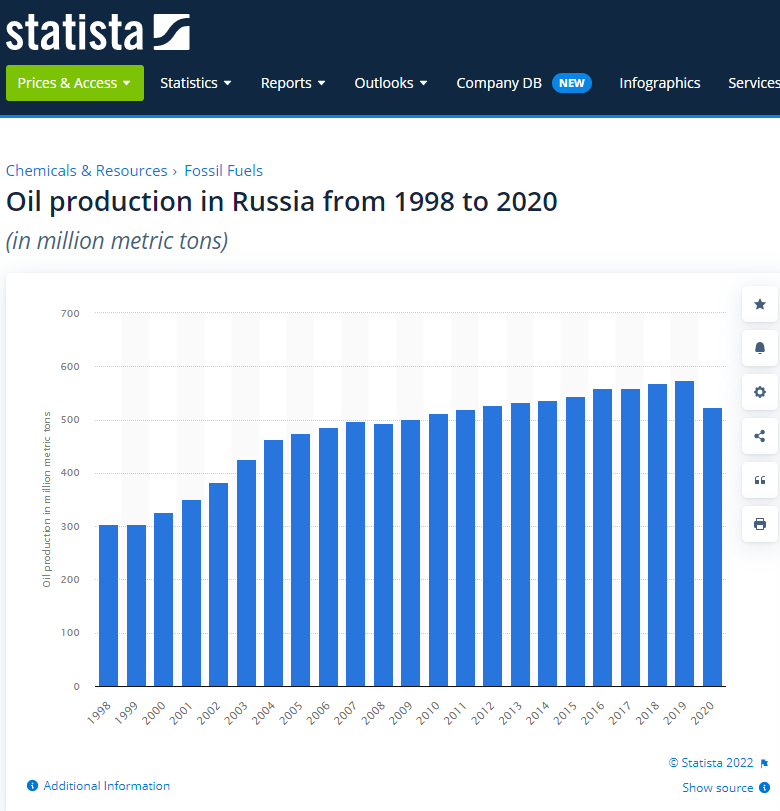This screenshot has width=780, height=811.
Task: Open chart settings gear icon
Action: pyautogui.click(x=760, y=392)
